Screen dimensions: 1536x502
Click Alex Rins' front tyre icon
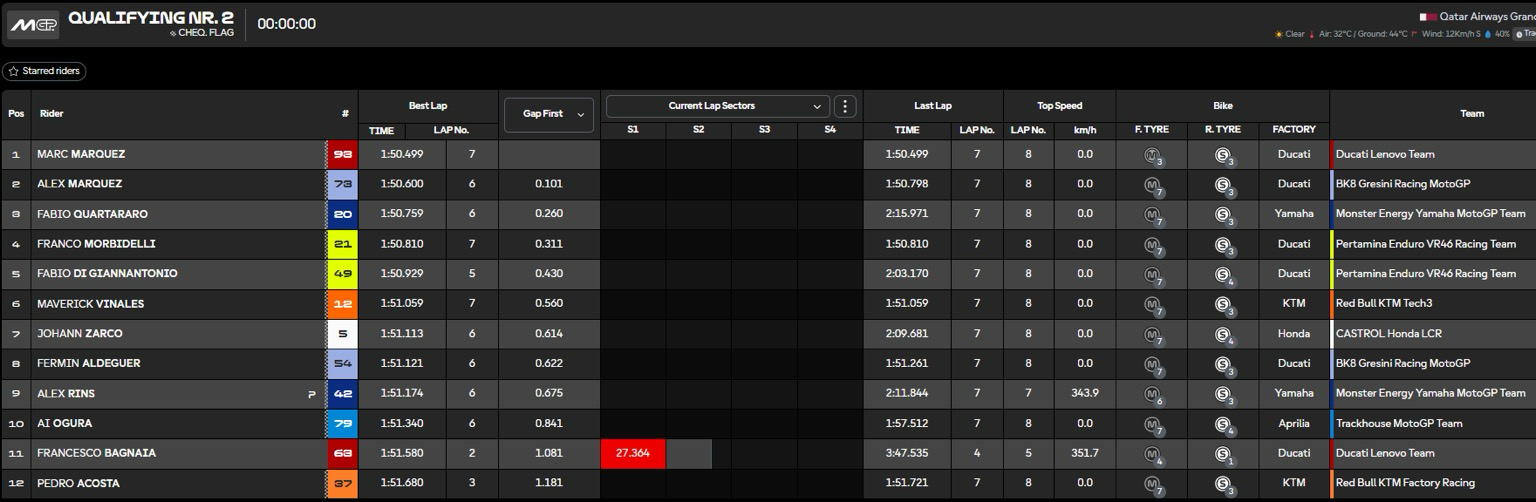click(1153, 395)
